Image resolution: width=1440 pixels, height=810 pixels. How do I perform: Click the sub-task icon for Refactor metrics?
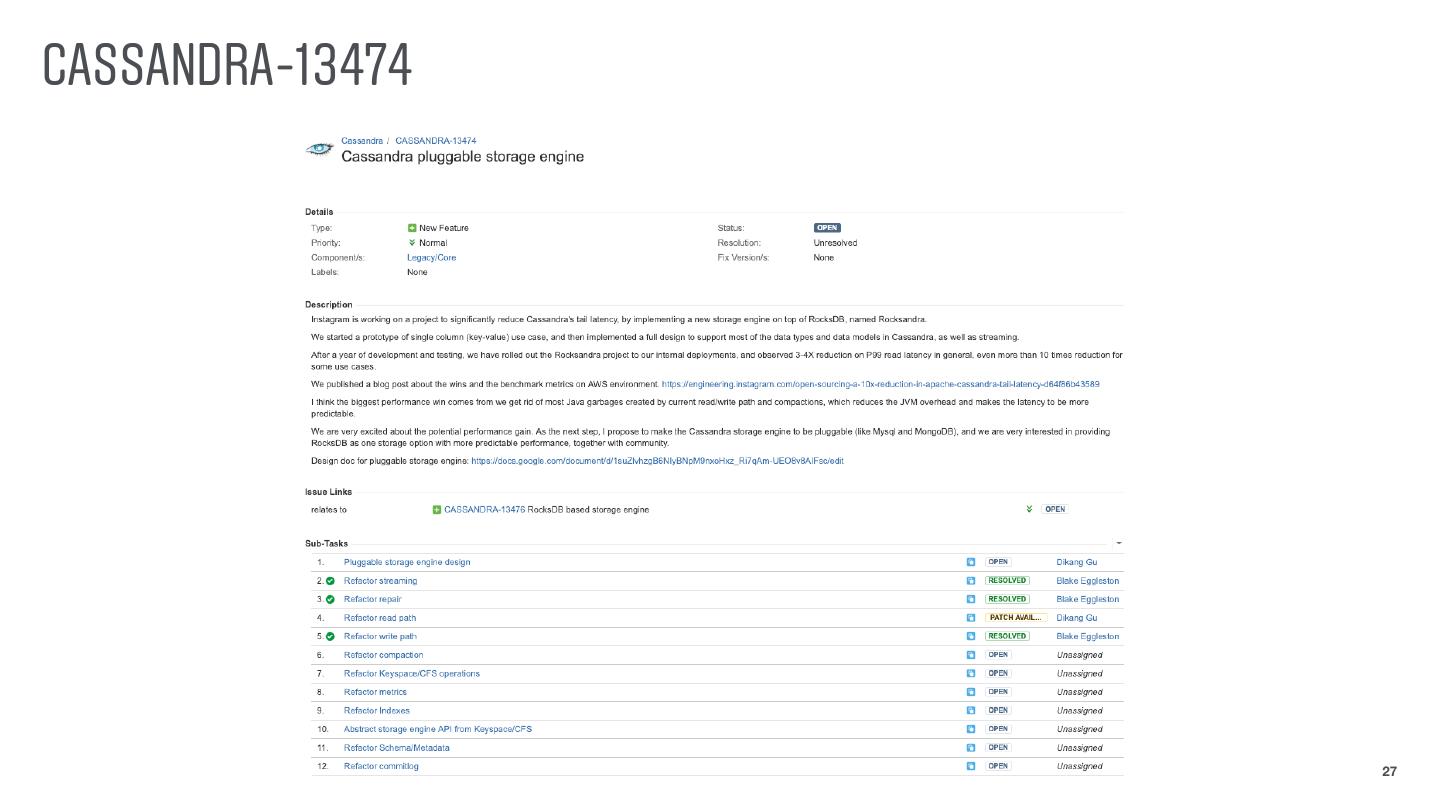point(970,692)
